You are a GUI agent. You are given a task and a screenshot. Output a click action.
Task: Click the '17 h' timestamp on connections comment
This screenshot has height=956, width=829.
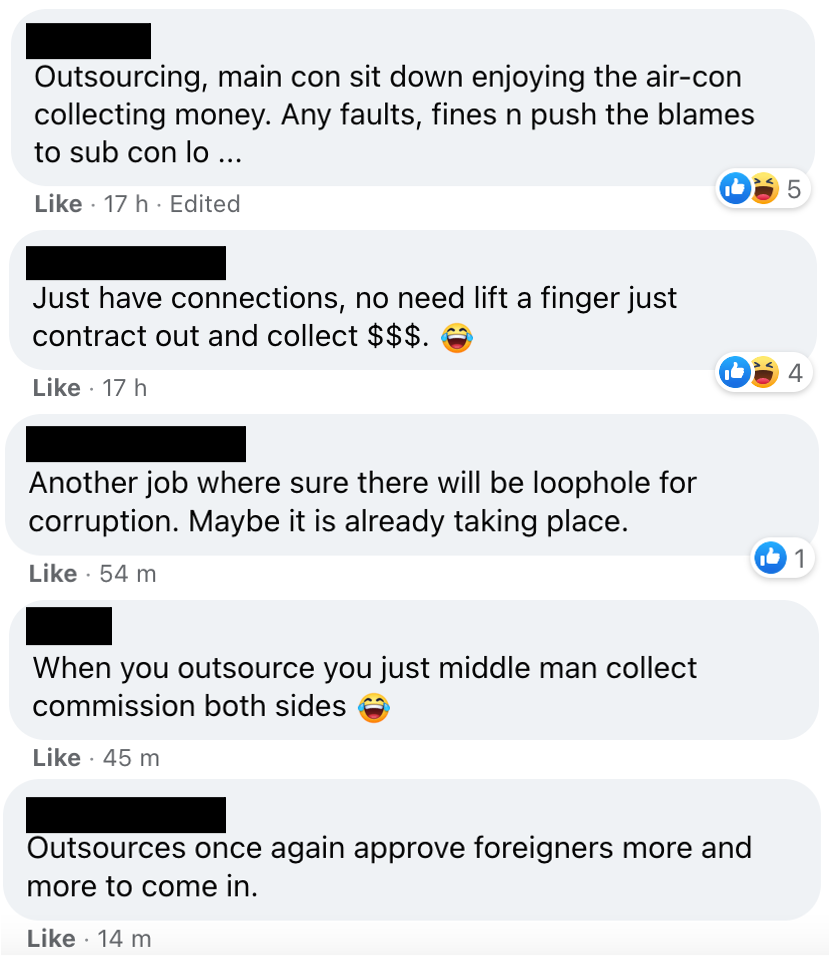(124, 388)
